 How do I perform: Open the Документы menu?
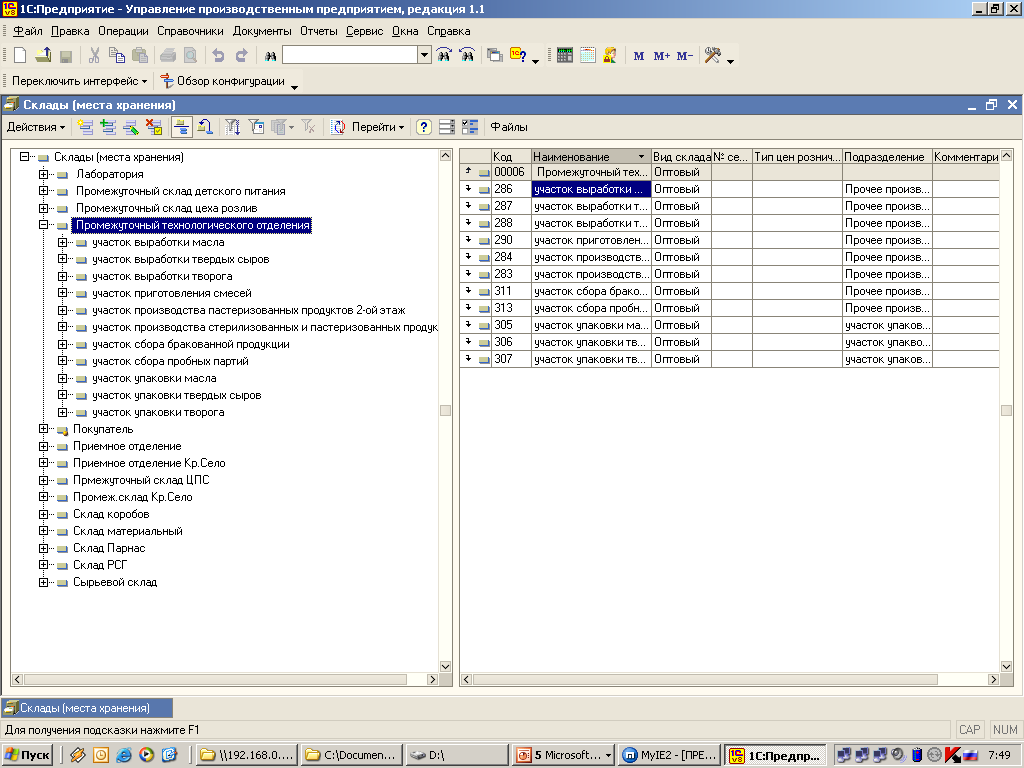[x=262, y=31]
